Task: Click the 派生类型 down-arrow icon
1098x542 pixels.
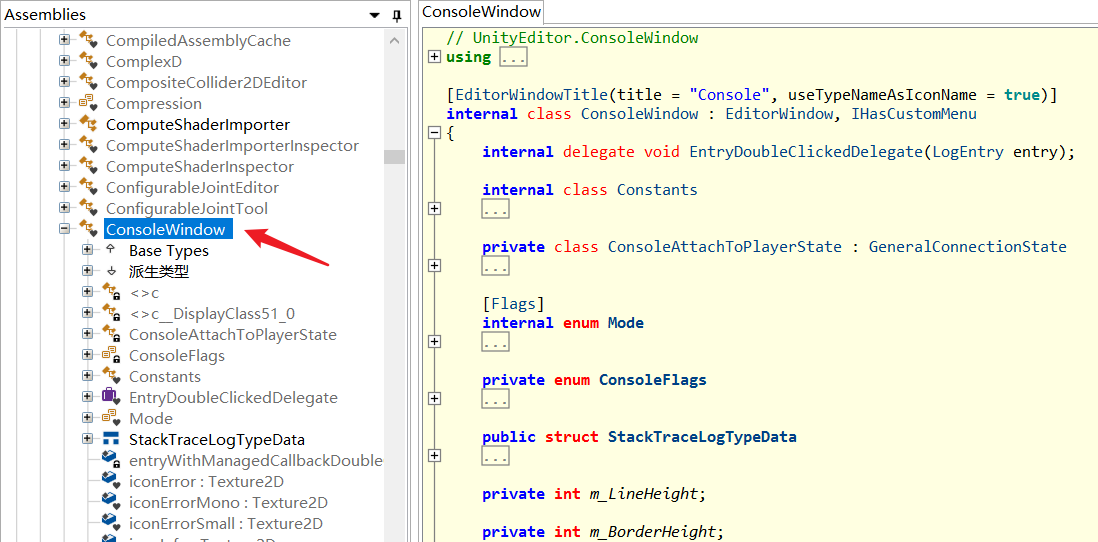Action: [110, 271]
